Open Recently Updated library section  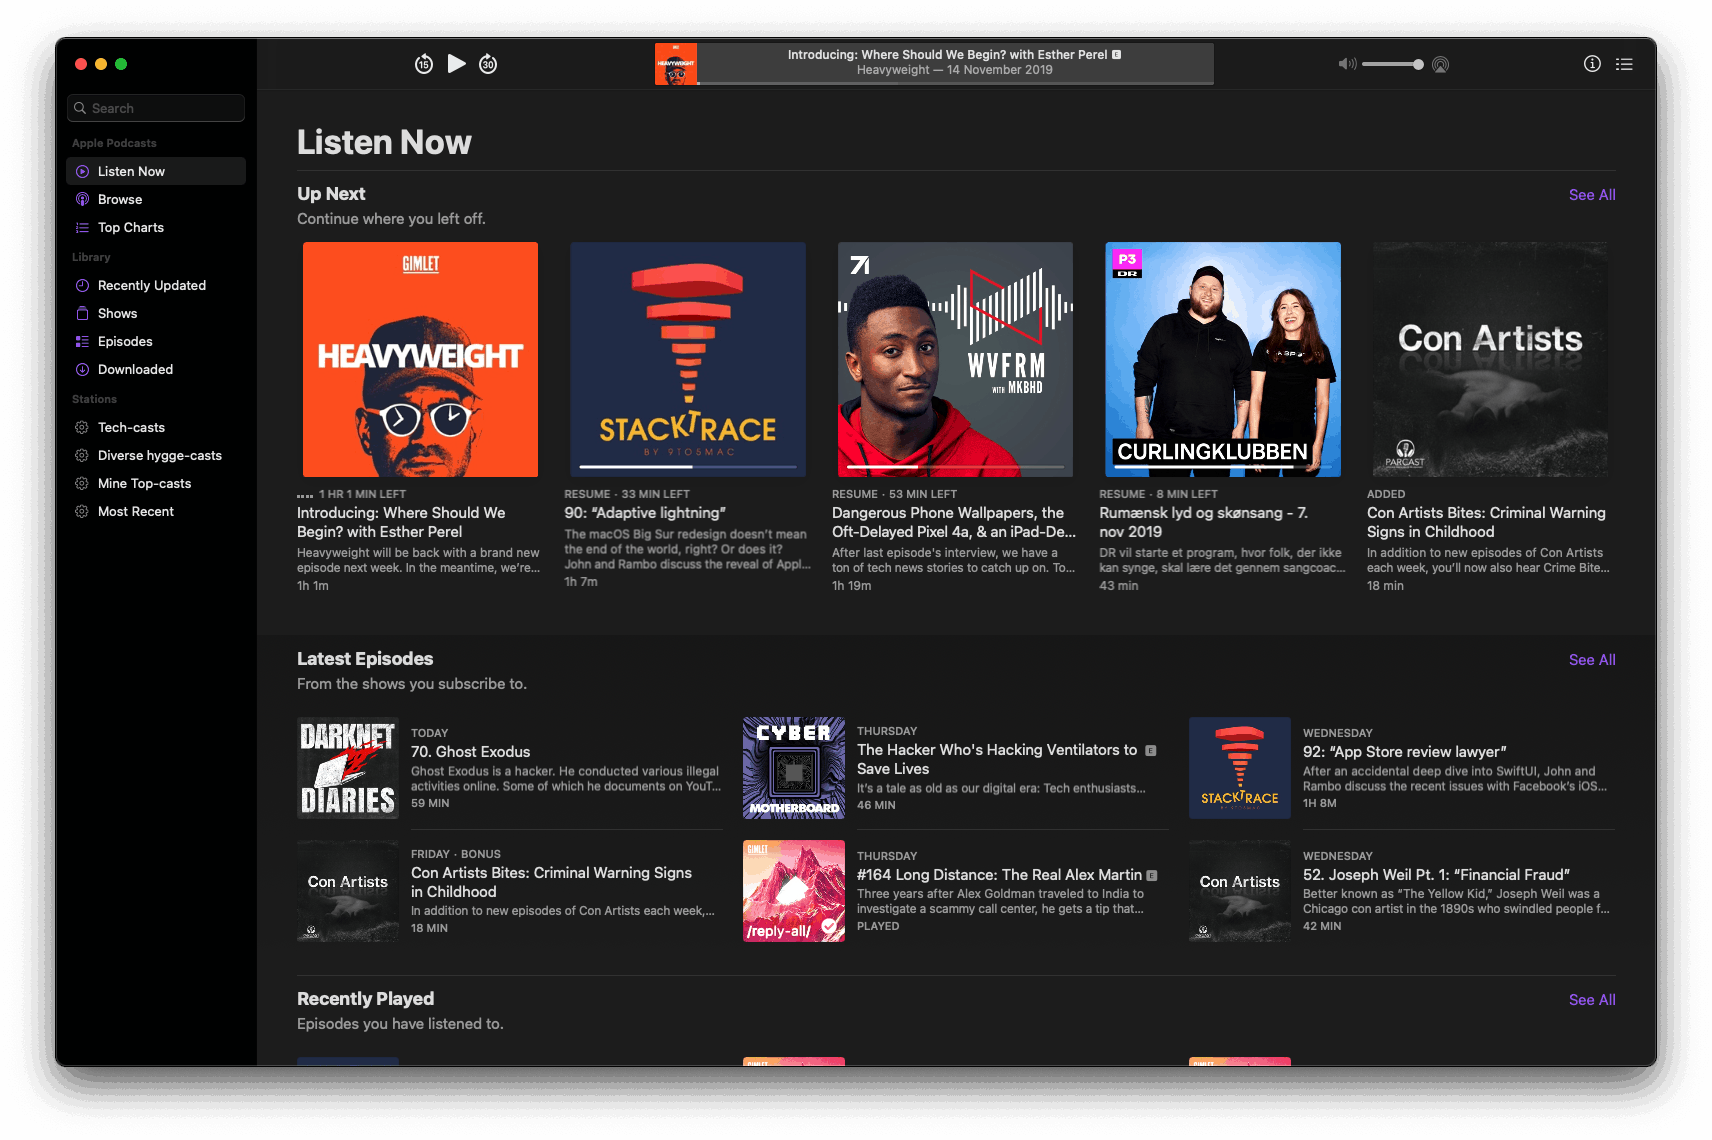(x=156, y=285)
